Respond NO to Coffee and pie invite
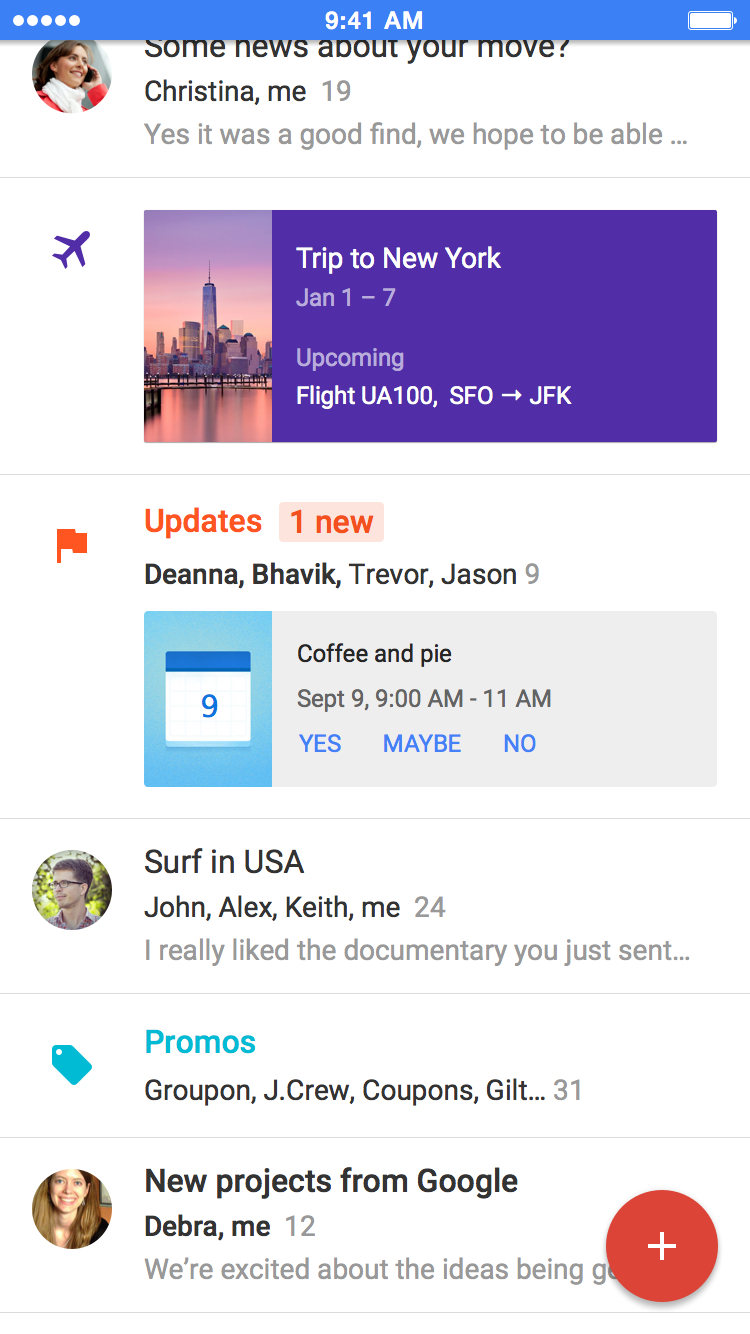 [520, 744]
